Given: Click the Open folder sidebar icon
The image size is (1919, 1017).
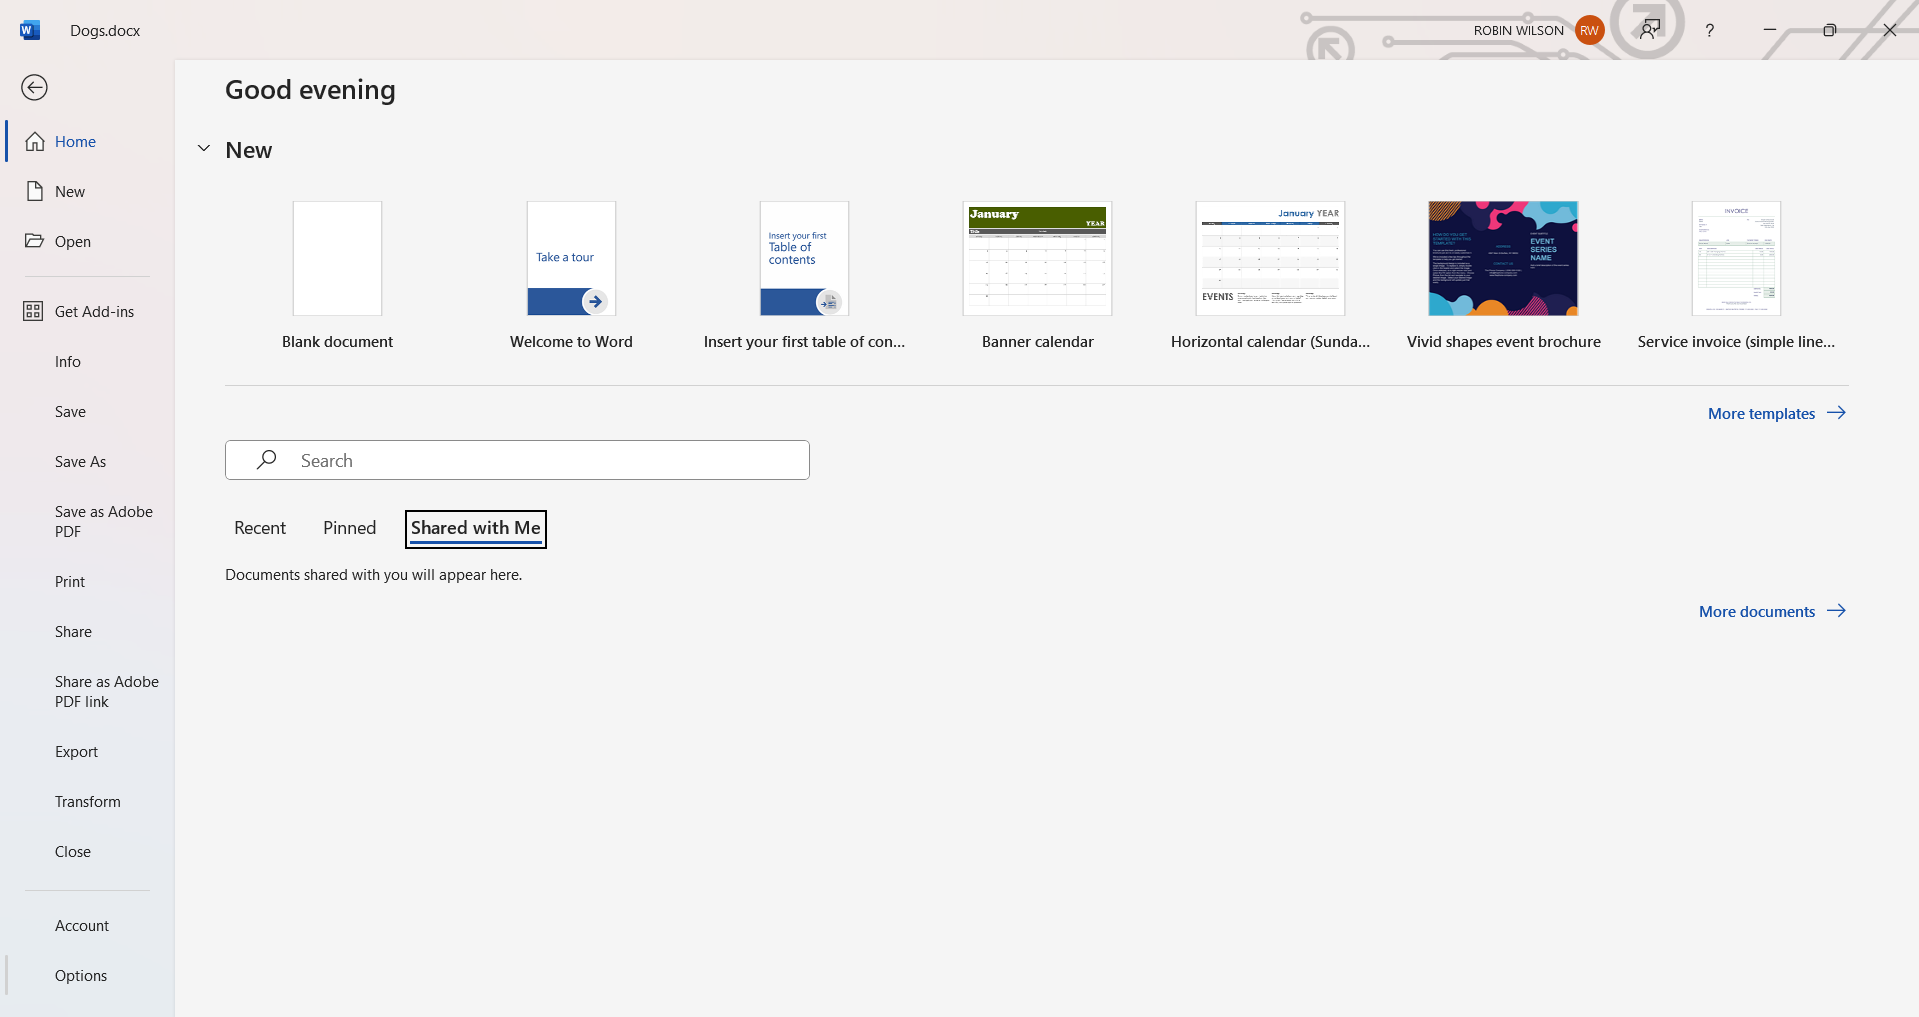Looking at the screenshot, I should click(35, 241).
